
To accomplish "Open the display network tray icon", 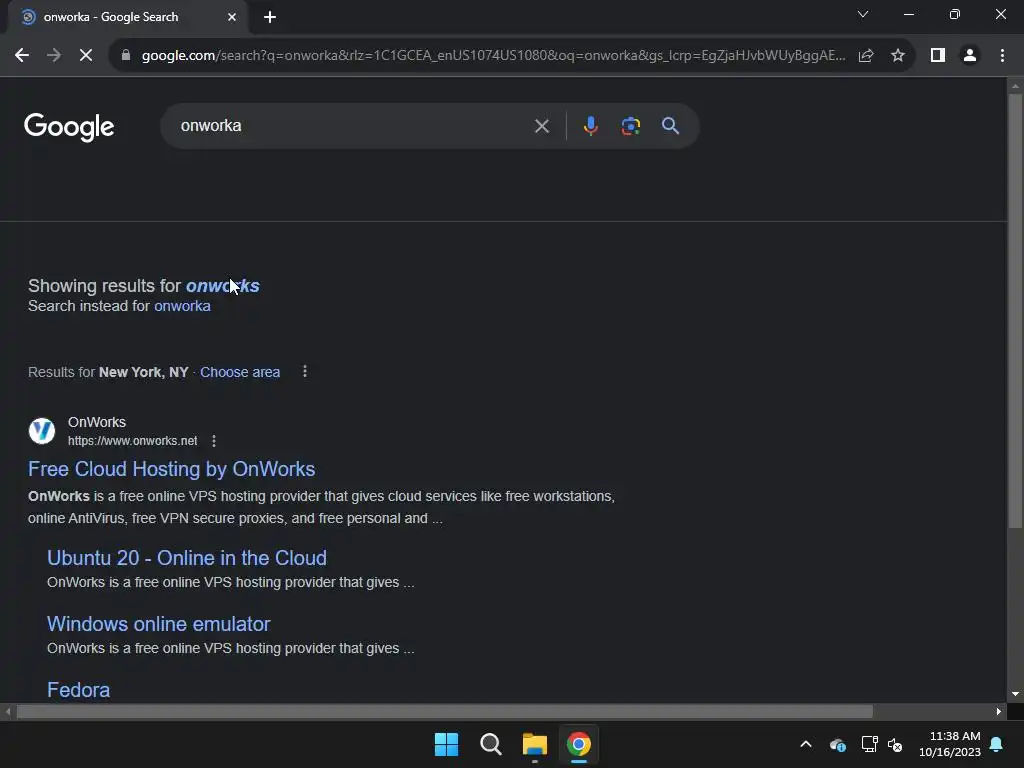I will 869,744.
